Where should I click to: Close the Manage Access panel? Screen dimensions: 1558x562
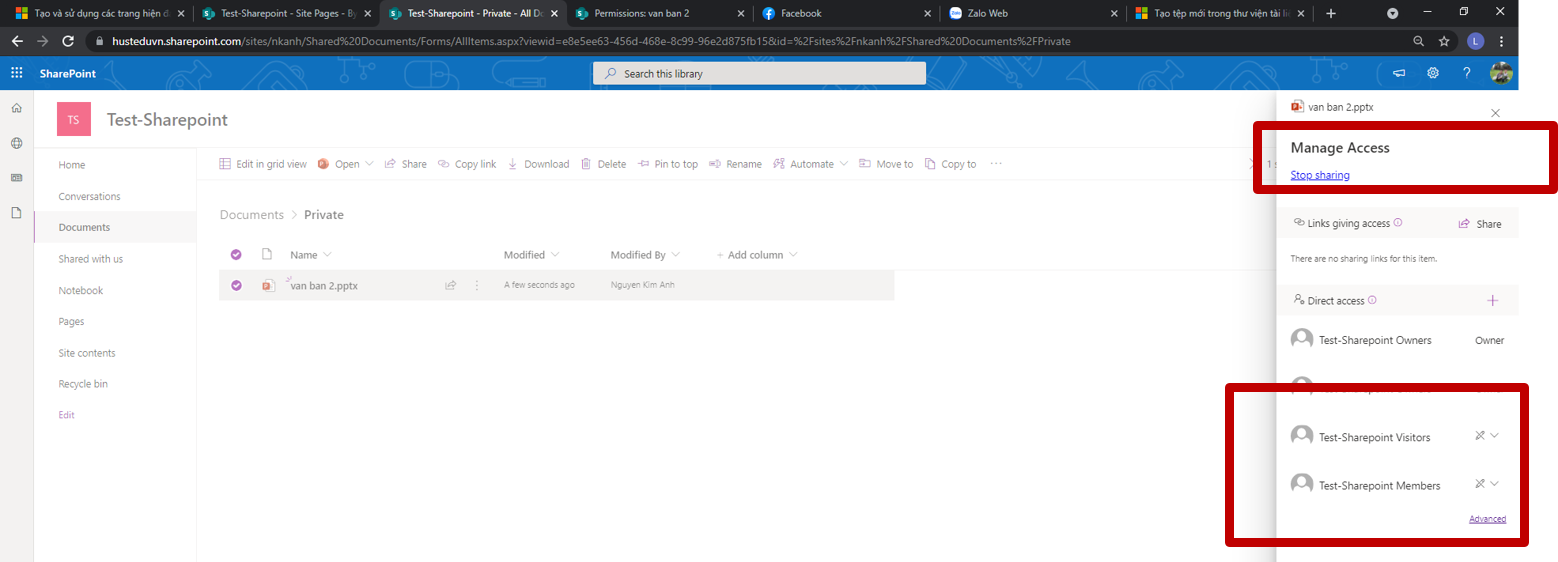point(1495,113)
